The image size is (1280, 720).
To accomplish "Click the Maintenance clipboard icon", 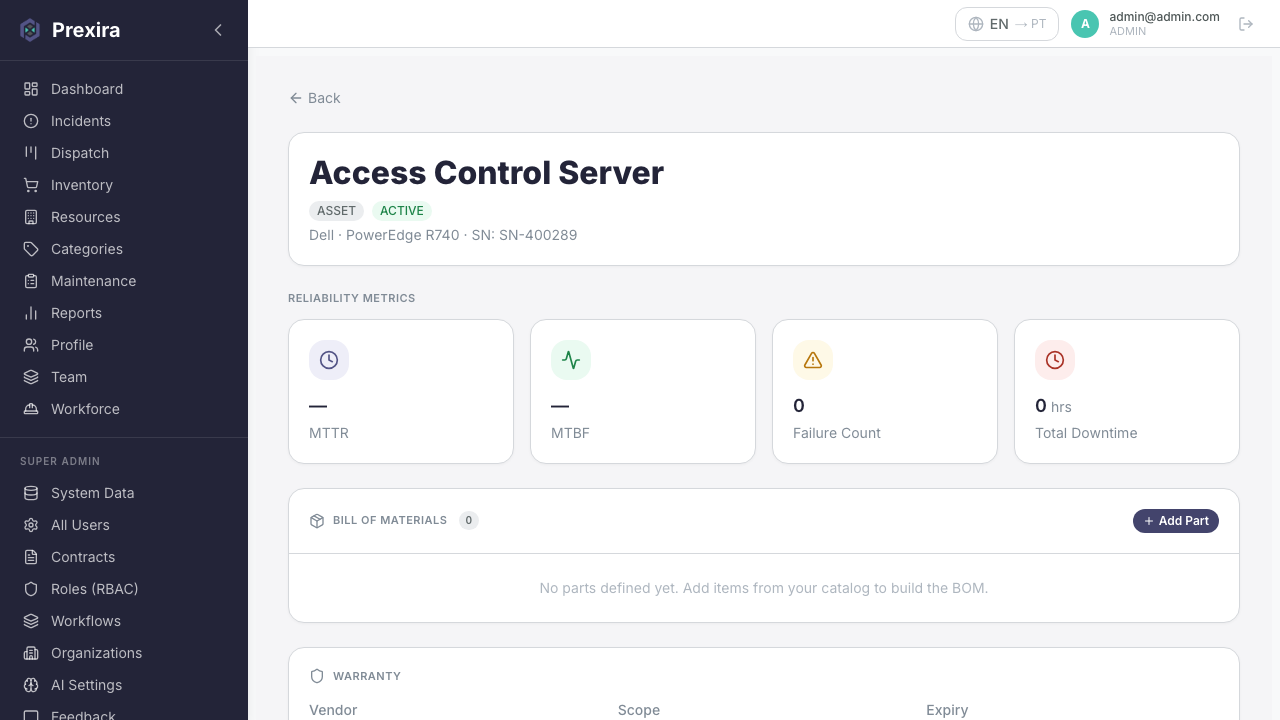I will click(x=31, y=281).
